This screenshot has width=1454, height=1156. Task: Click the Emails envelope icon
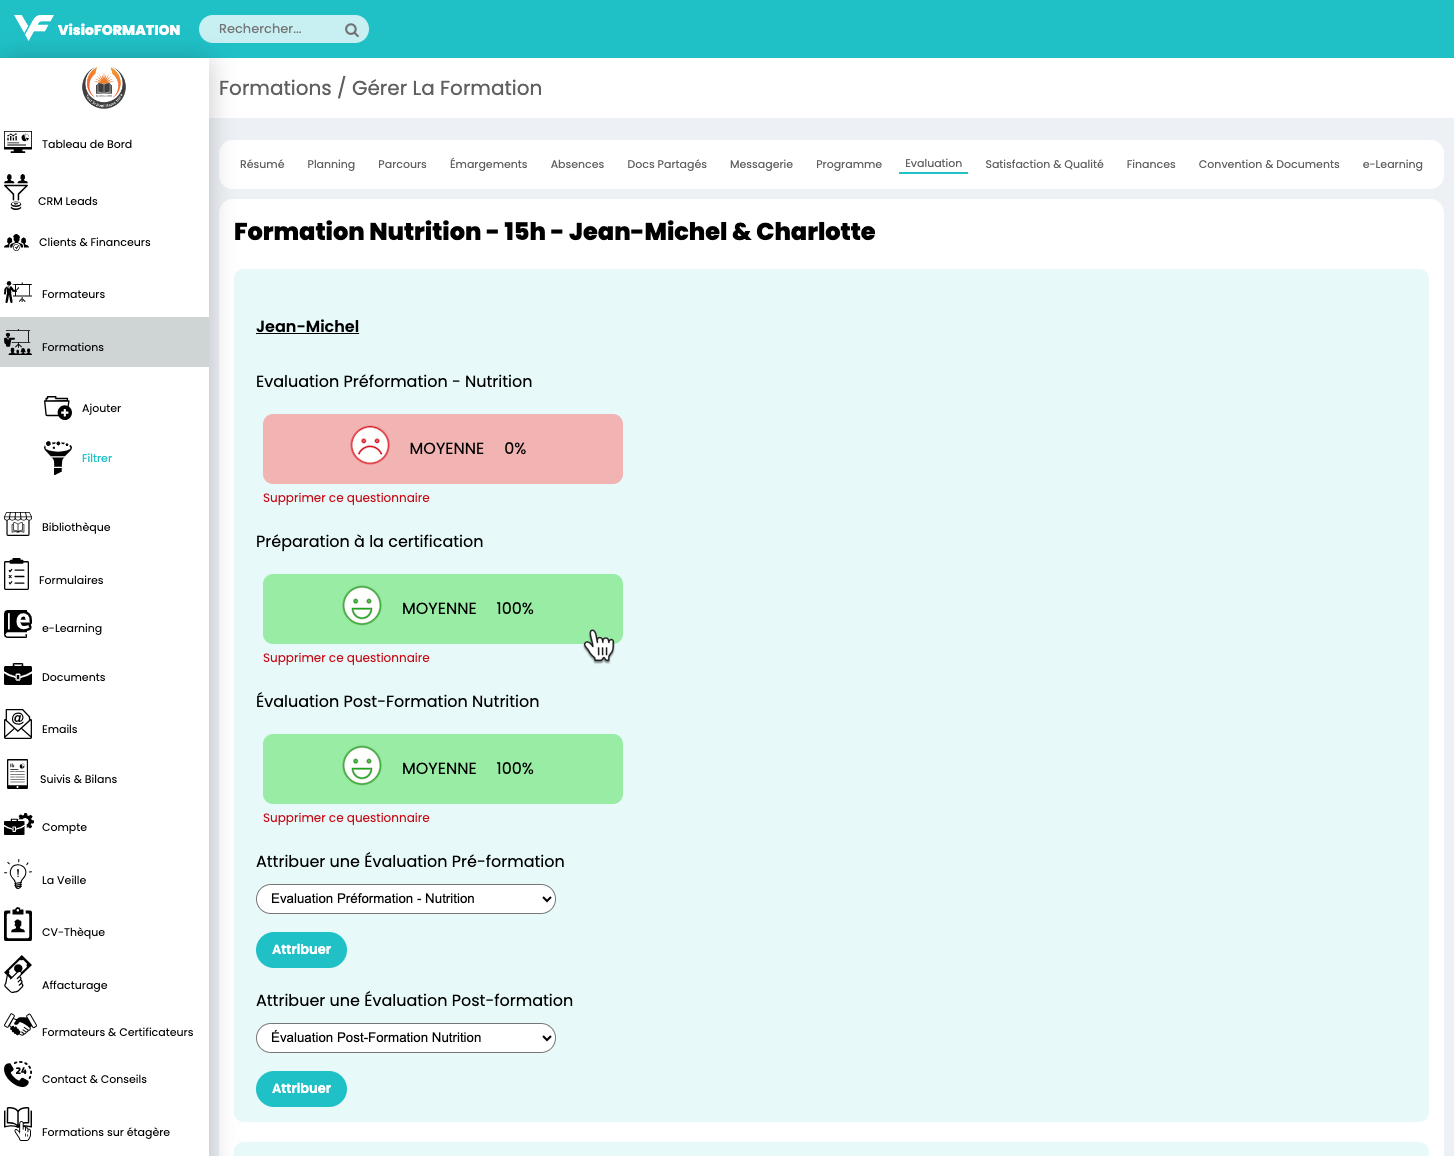pos(18,724)
